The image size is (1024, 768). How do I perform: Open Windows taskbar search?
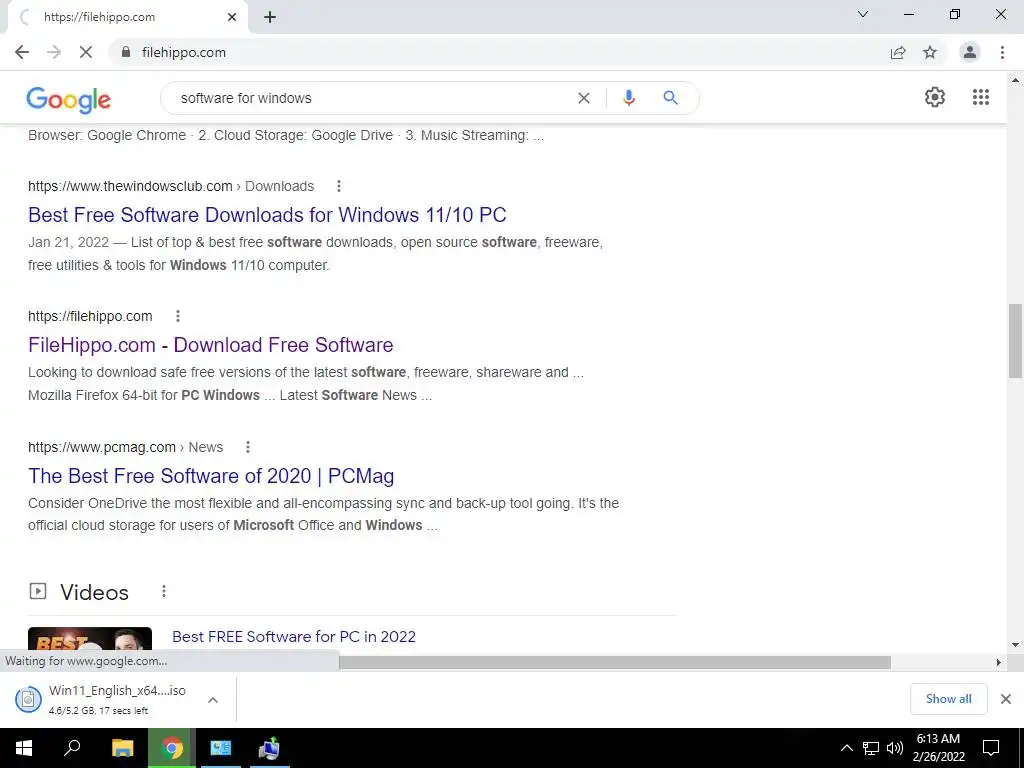click(72, 748)
